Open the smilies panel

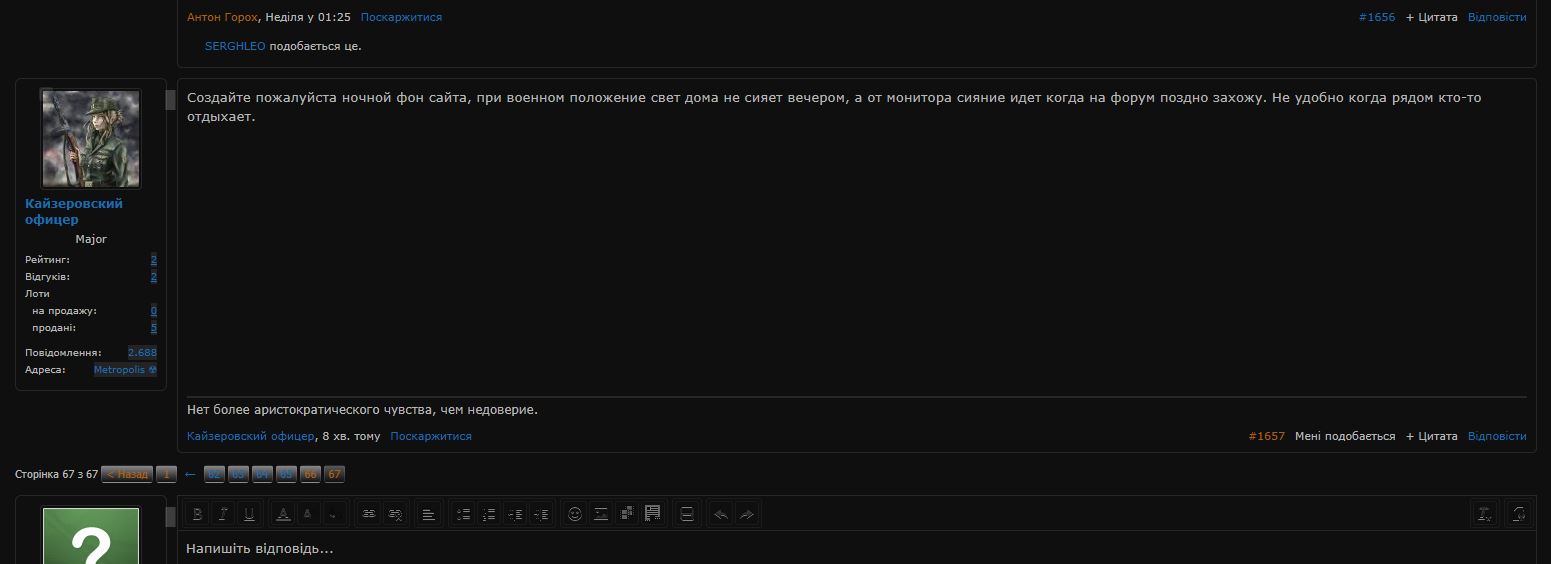(x=575, y=514)
